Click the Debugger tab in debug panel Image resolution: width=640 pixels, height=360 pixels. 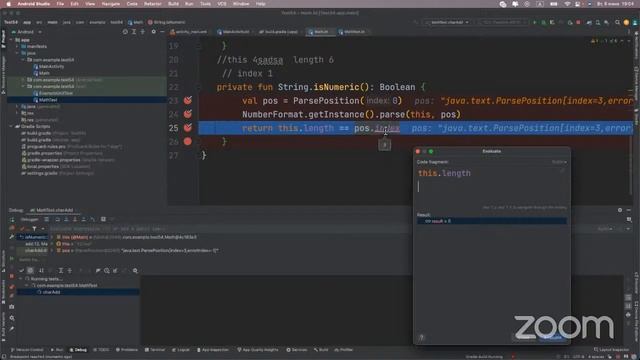(29, 220)
